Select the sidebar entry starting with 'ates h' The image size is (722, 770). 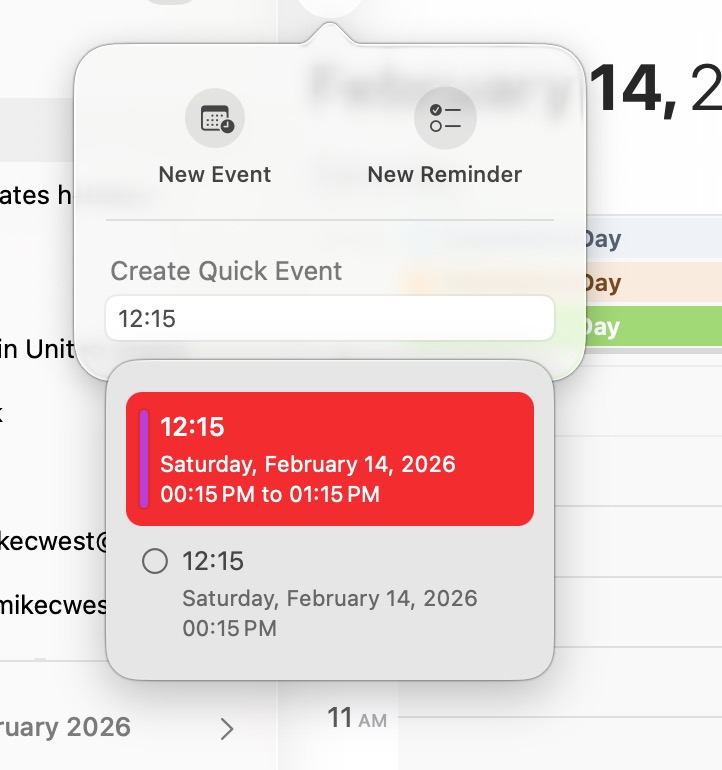coord(37,195)
